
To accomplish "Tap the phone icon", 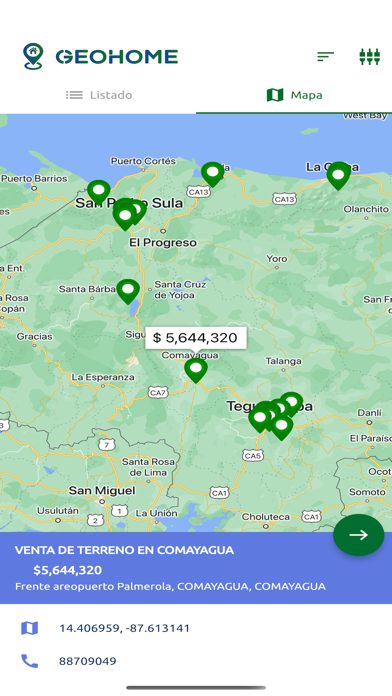I will tap(29, 661).
